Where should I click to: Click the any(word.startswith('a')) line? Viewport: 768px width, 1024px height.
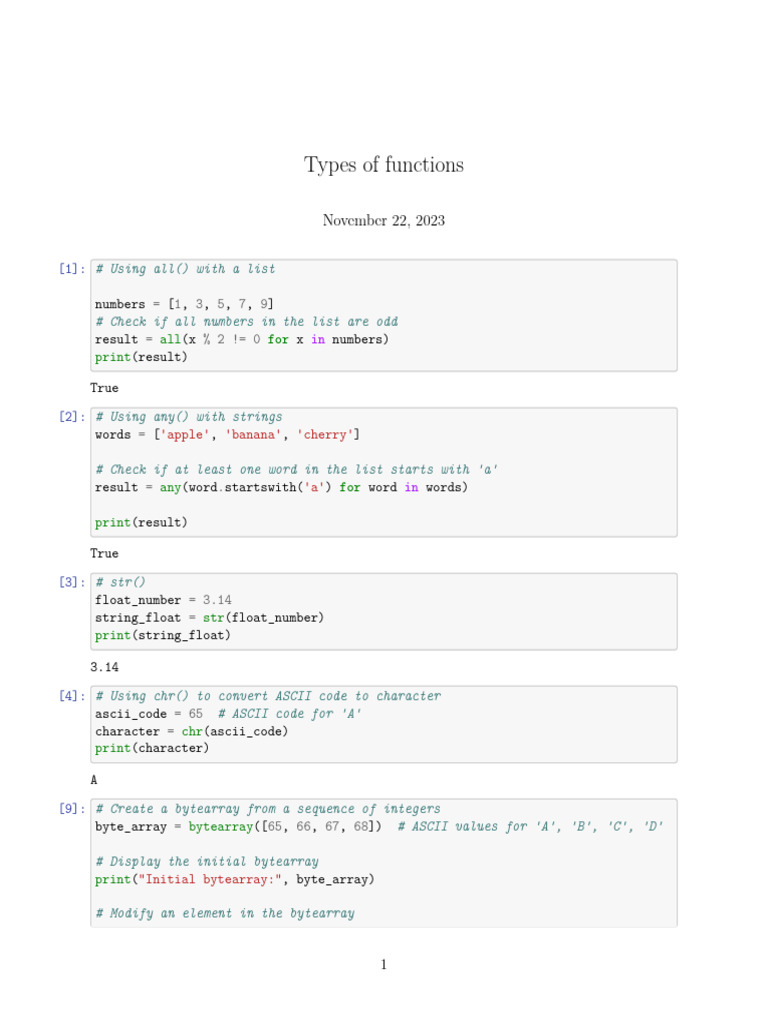281,488
